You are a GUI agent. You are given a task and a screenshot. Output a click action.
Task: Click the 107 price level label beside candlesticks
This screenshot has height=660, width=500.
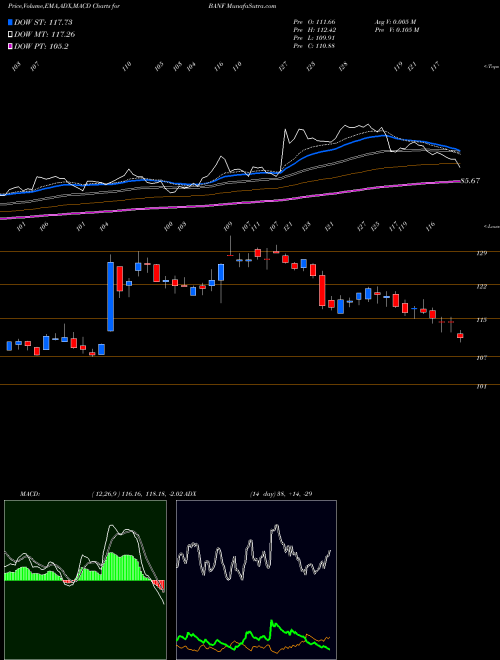pyautogui.click(x=482, y=358)
